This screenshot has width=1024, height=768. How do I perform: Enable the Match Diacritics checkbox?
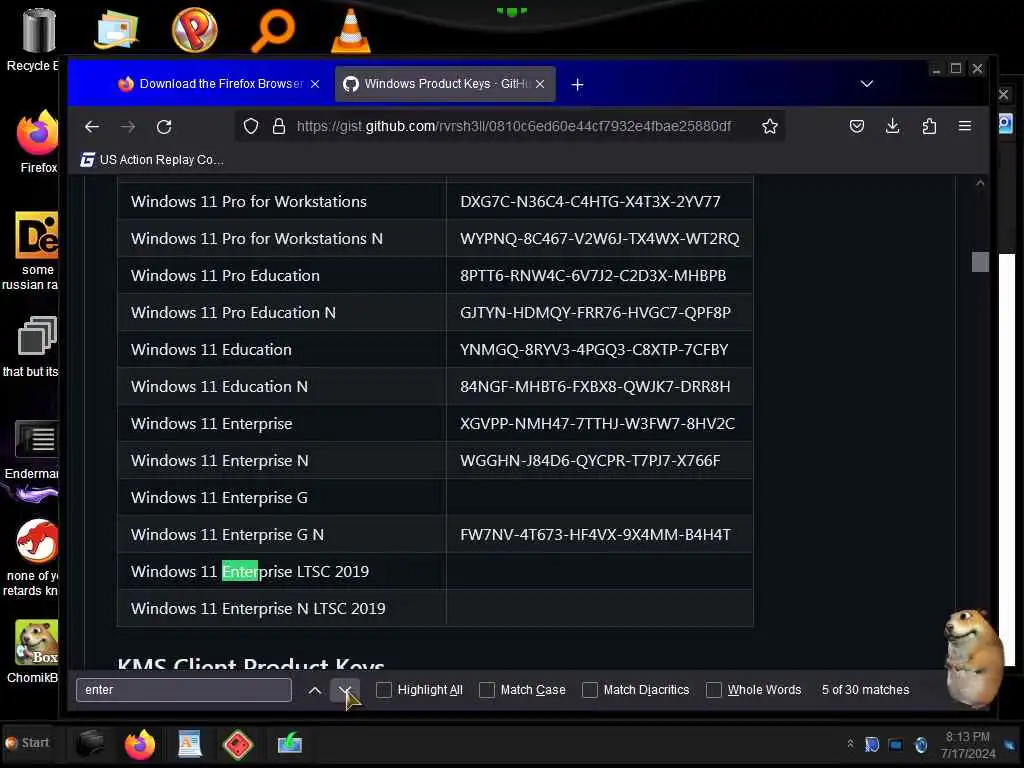590,690
